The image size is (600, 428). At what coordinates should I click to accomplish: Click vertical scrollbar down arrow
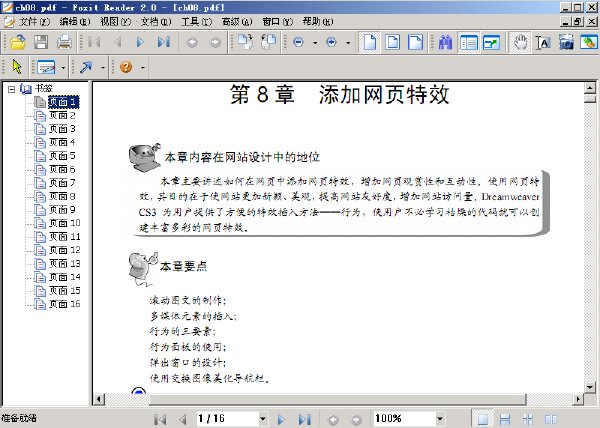tap(590, 387)
